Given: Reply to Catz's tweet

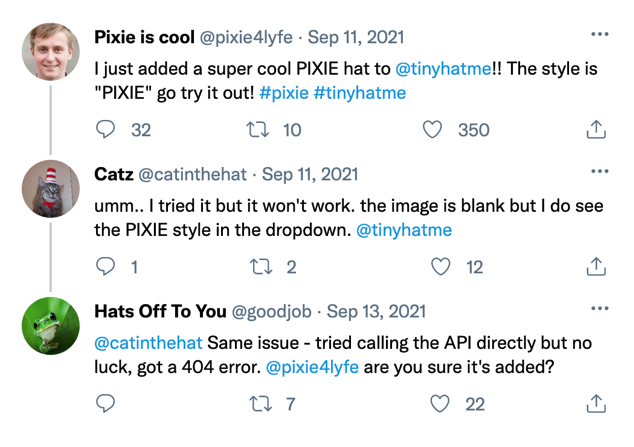Looking at the screenshot, I should (105, 266).
